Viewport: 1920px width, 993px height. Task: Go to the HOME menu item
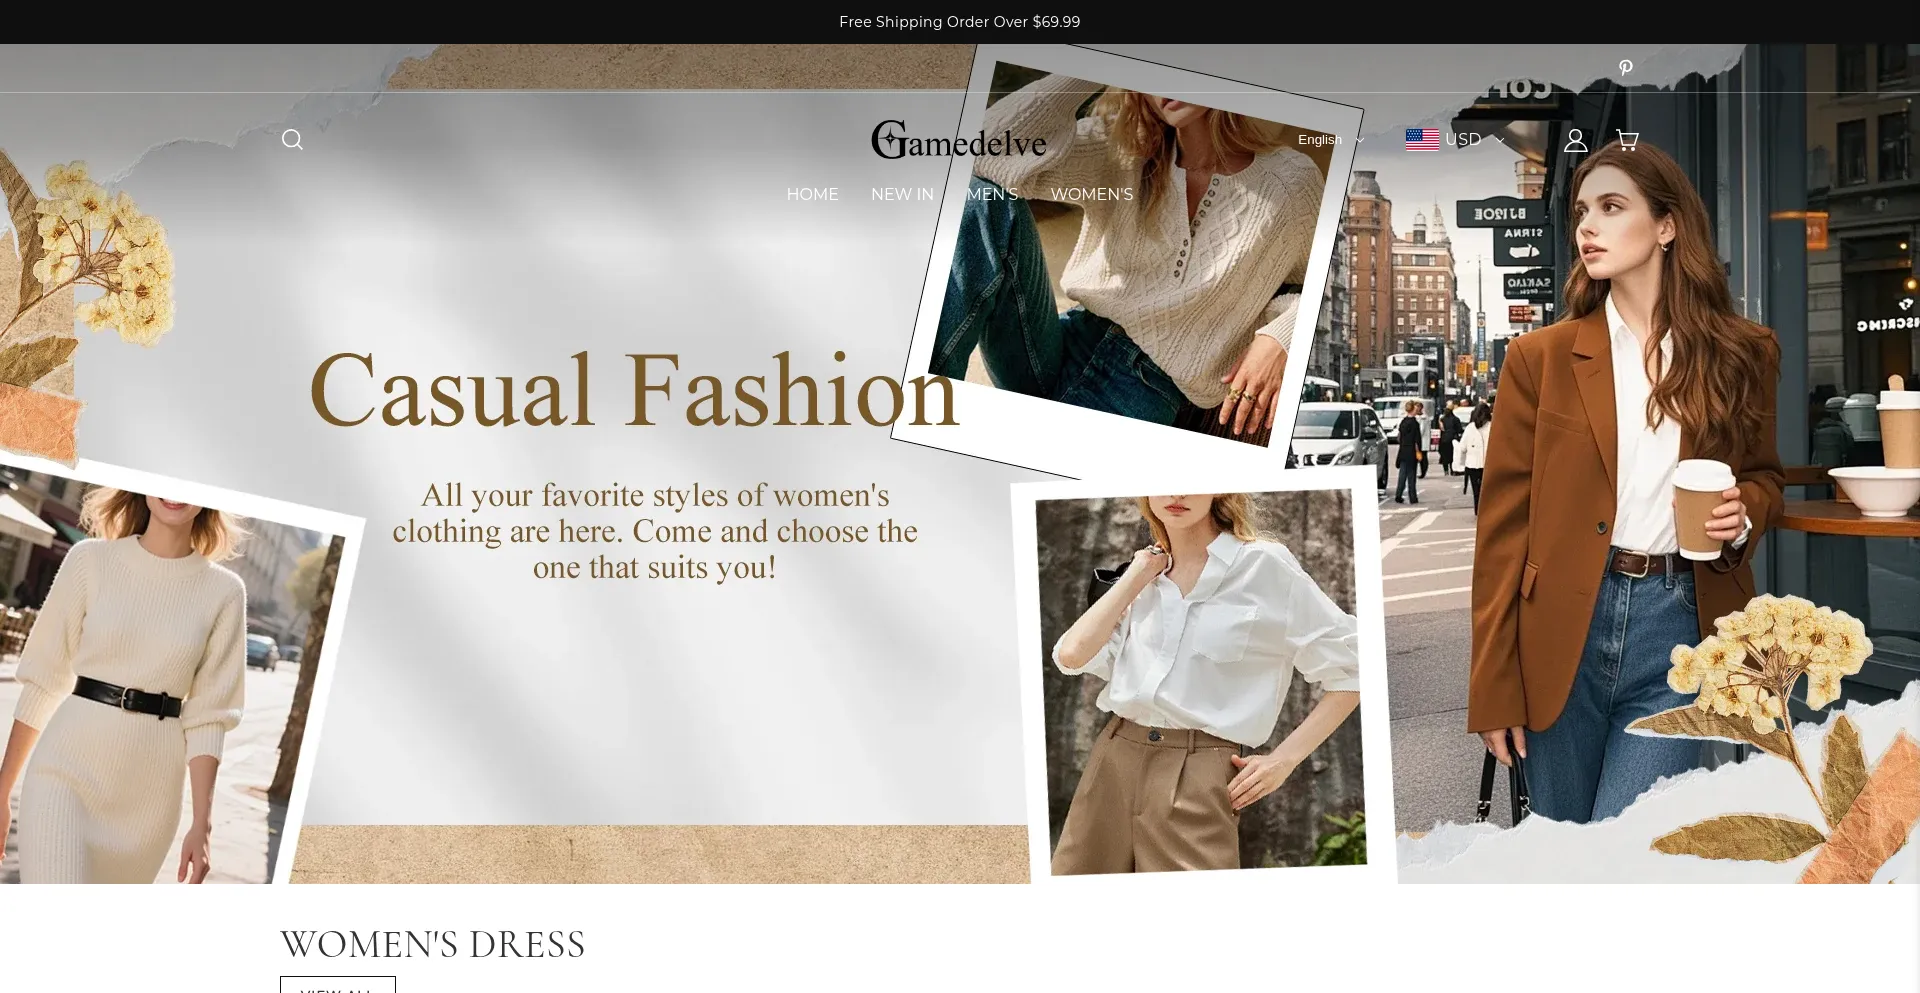pos(812,194)
